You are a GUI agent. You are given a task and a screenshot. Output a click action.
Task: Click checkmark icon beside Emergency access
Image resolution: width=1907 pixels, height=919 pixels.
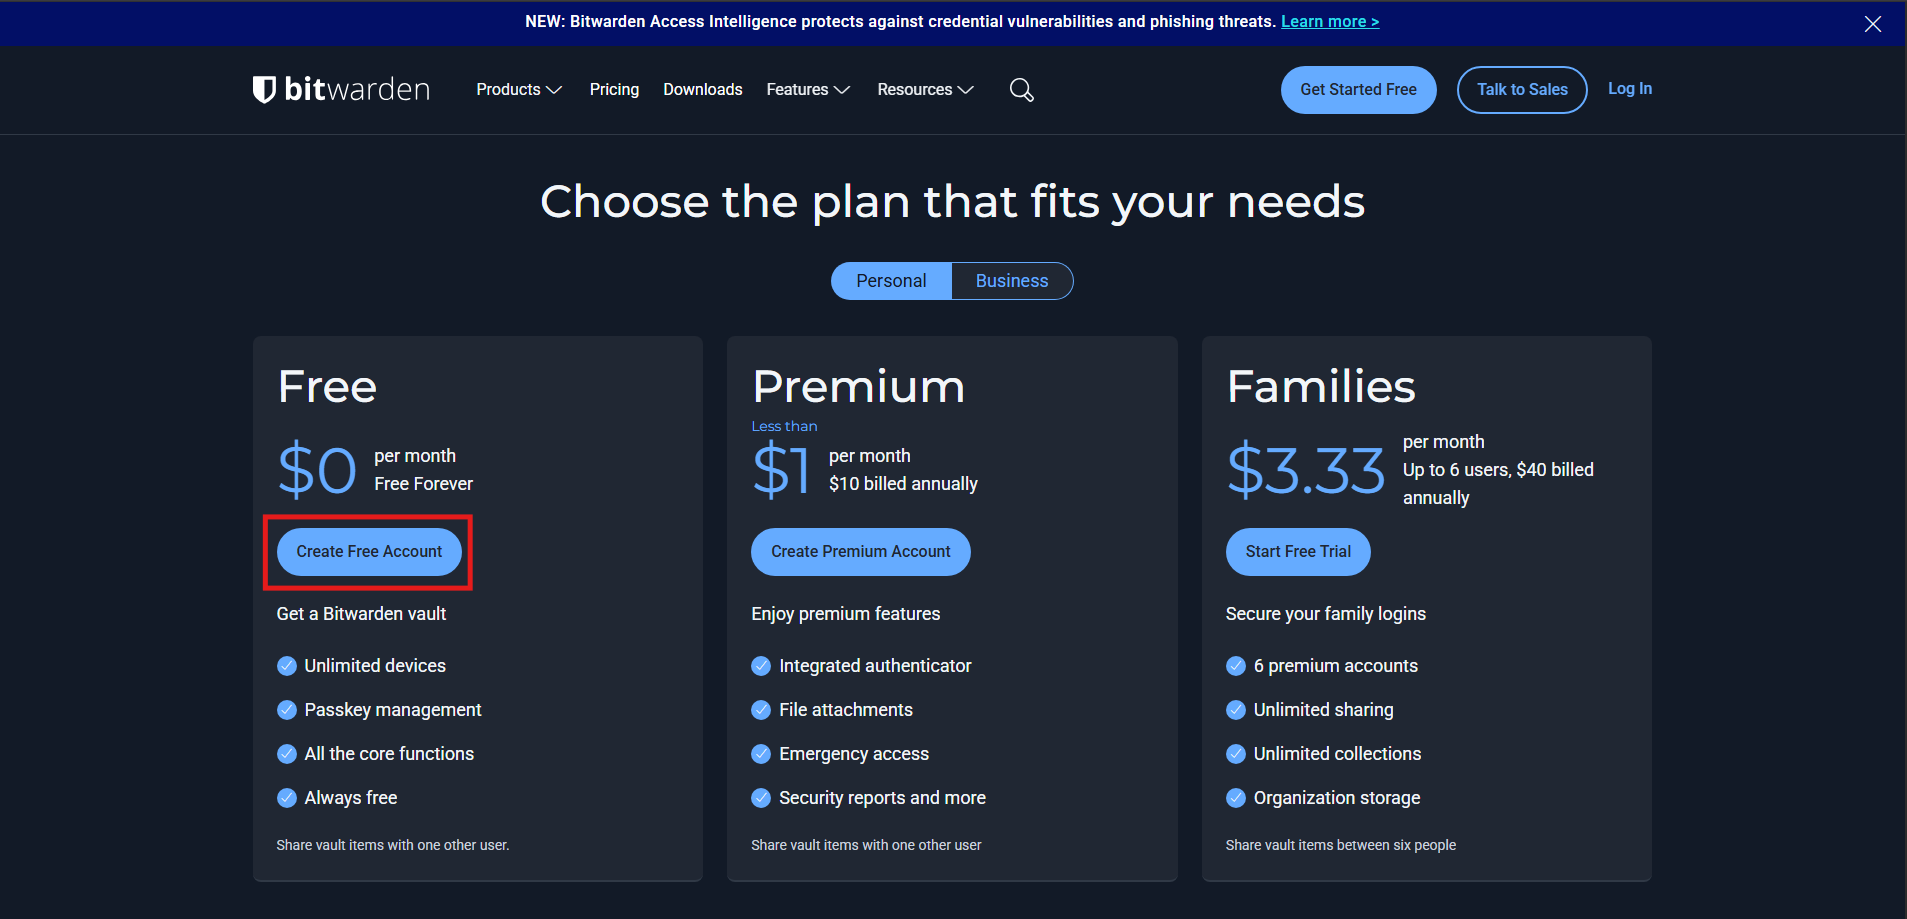(x=761, y=754)
